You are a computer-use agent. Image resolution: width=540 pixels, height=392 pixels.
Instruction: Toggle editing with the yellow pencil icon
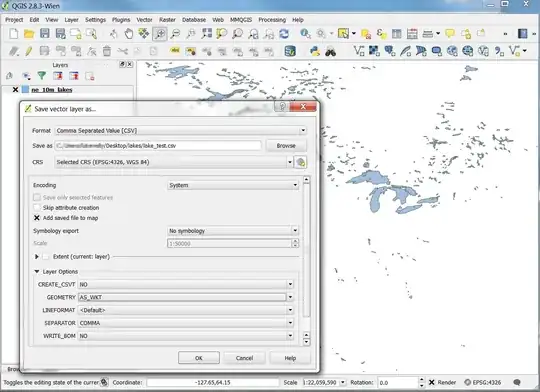click(29, 51)
